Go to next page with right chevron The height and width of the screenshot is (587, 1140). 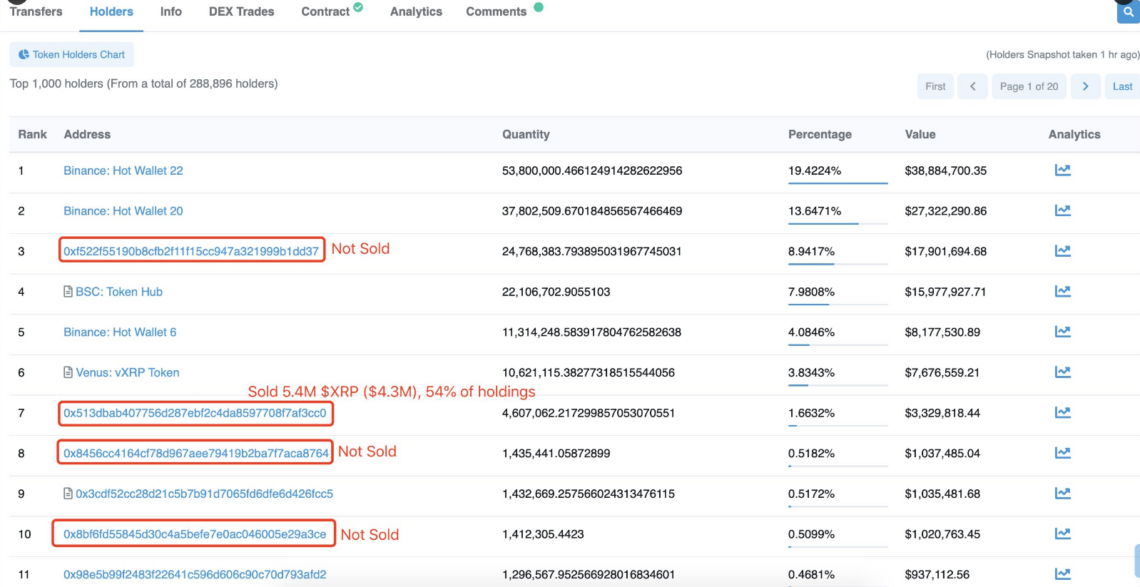coord(1085,86)
